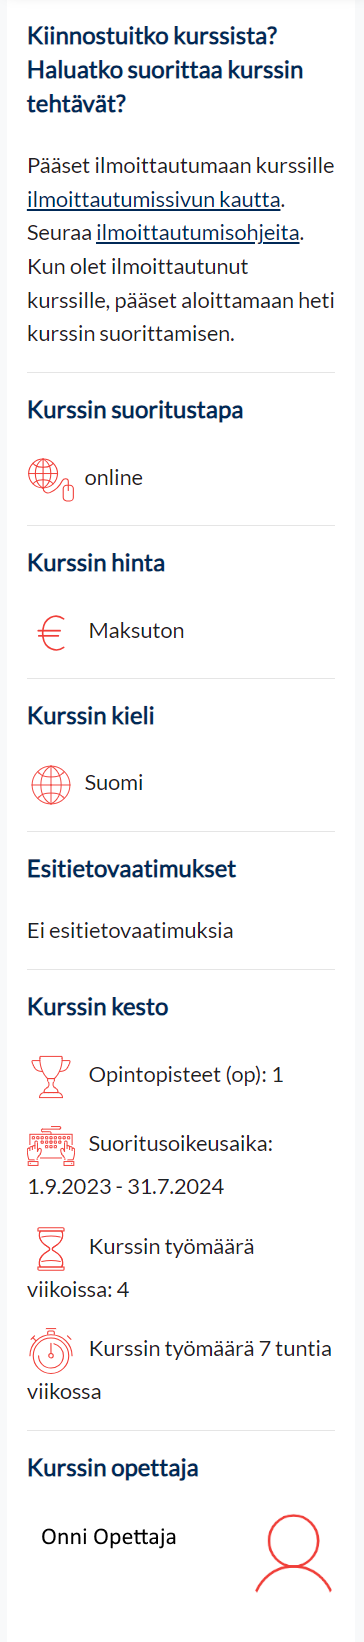Click the Kurssin kesto heading
Viewport: 364px width, 1642px height.
coord(98,1007)
